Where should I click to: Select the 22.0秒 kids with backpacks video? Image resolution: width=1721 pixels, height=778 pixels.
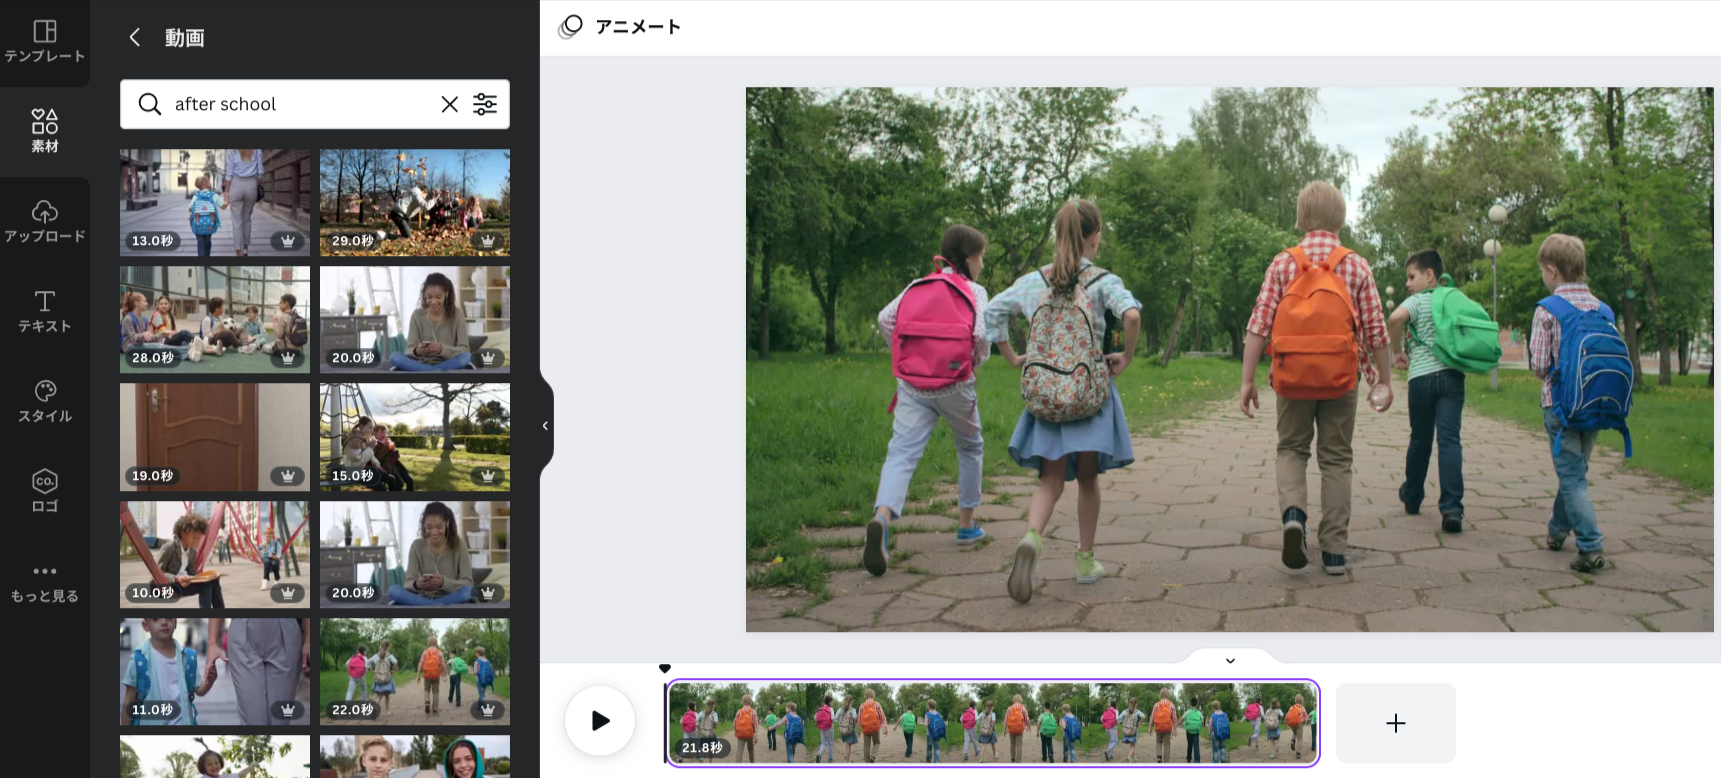point(415,671)
